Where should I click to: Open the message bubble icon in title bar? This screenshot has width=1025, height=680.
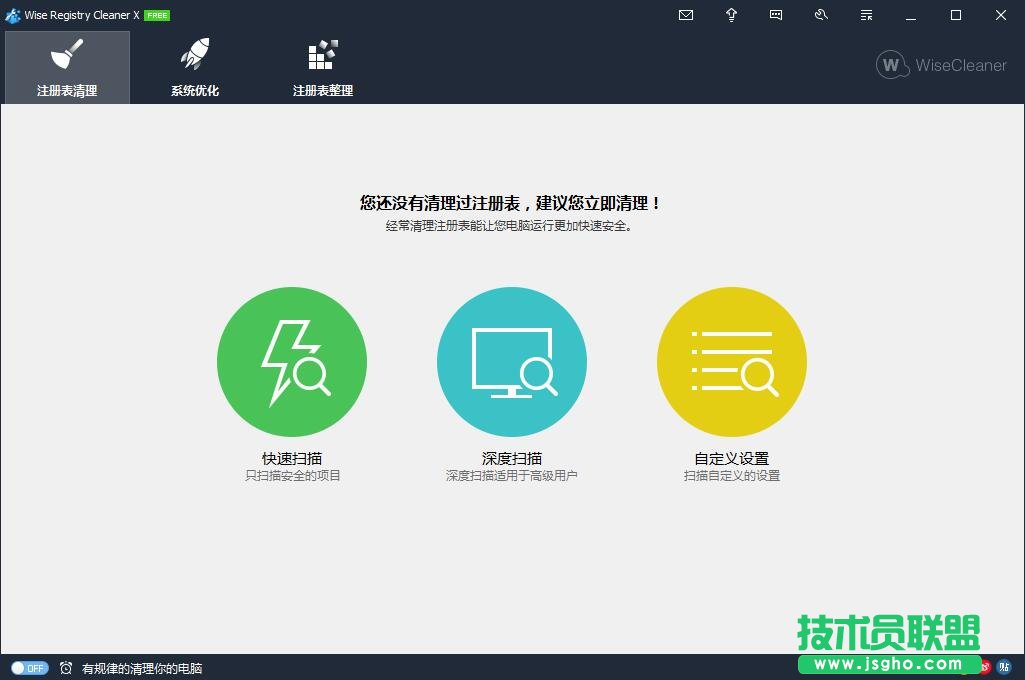click(776, 15)
